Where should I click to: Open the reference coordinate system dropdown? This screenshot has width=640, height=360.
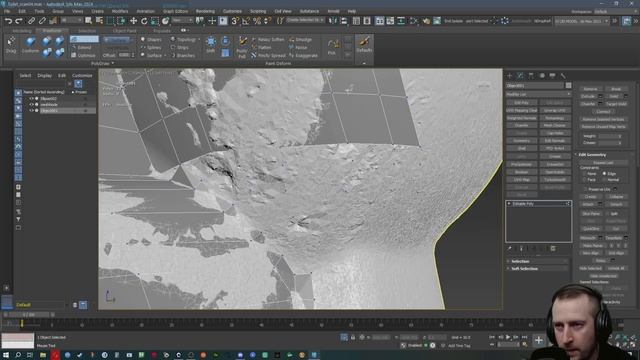pyautogui.click(x=182, y=20)
